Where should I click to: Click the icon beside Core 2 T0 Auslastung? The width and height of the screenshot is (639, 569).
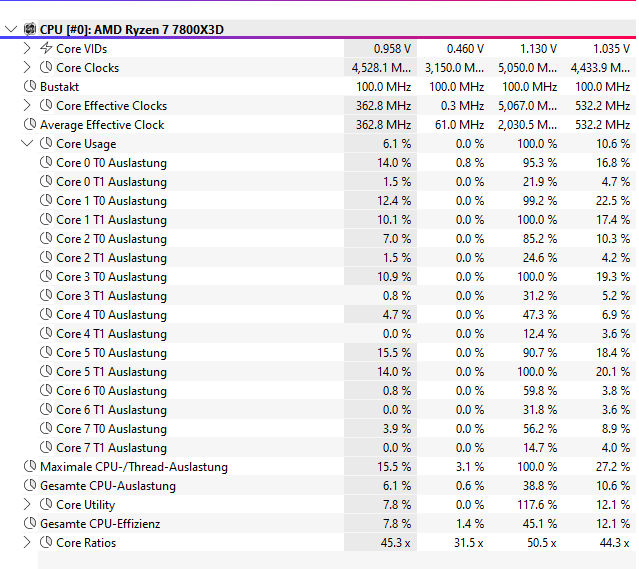[46, 238]
